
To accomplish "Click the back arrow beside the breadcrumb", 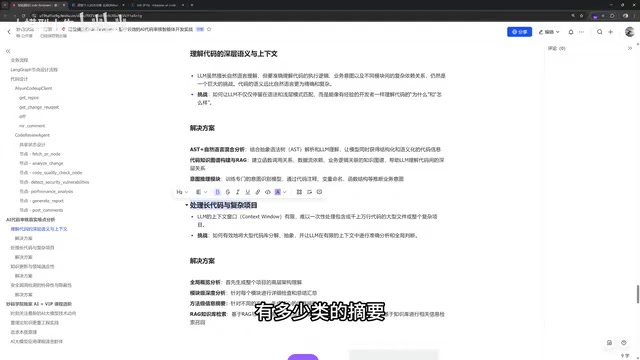I will tap(9, 32).
